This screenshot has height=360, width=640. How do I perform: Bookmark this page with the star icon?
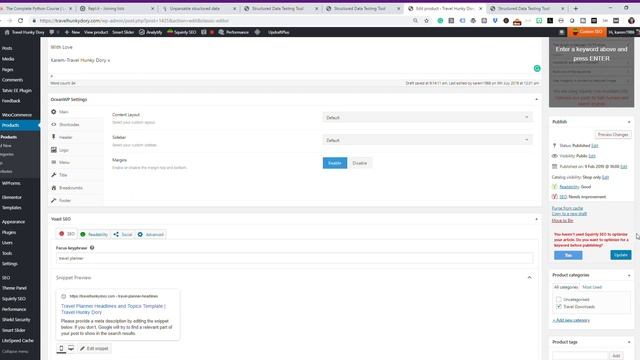click(427, 20)
